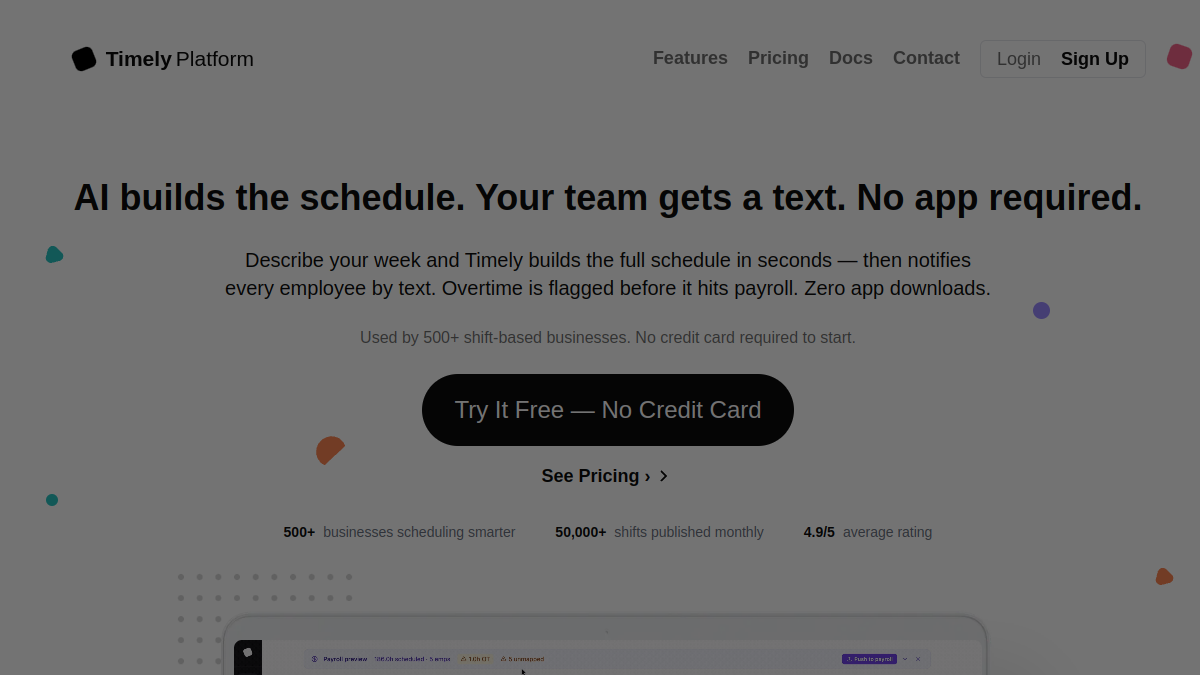Click the Sign Up button
1200x675 pixels.
(x=1095, y=59)
